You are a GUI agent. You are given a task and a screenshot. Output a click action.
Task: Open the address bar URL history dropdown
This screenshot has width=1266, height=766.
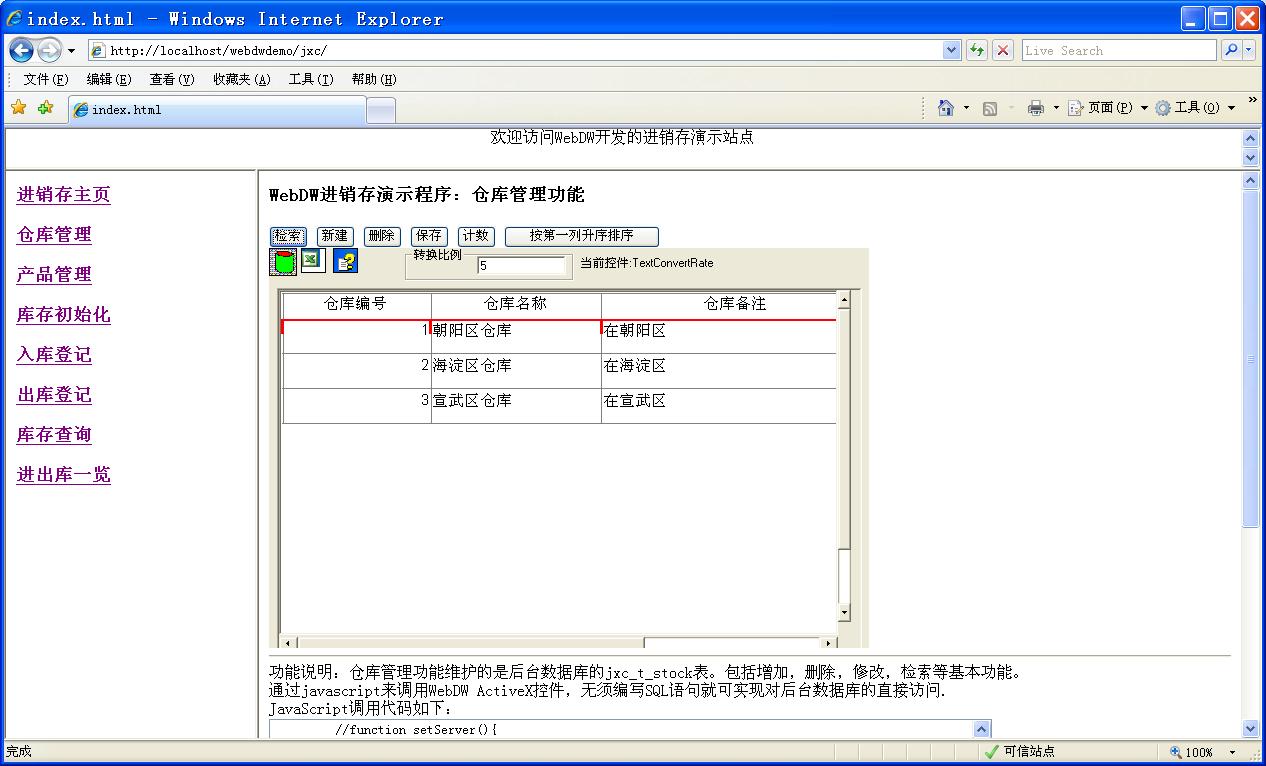(951, 50)
